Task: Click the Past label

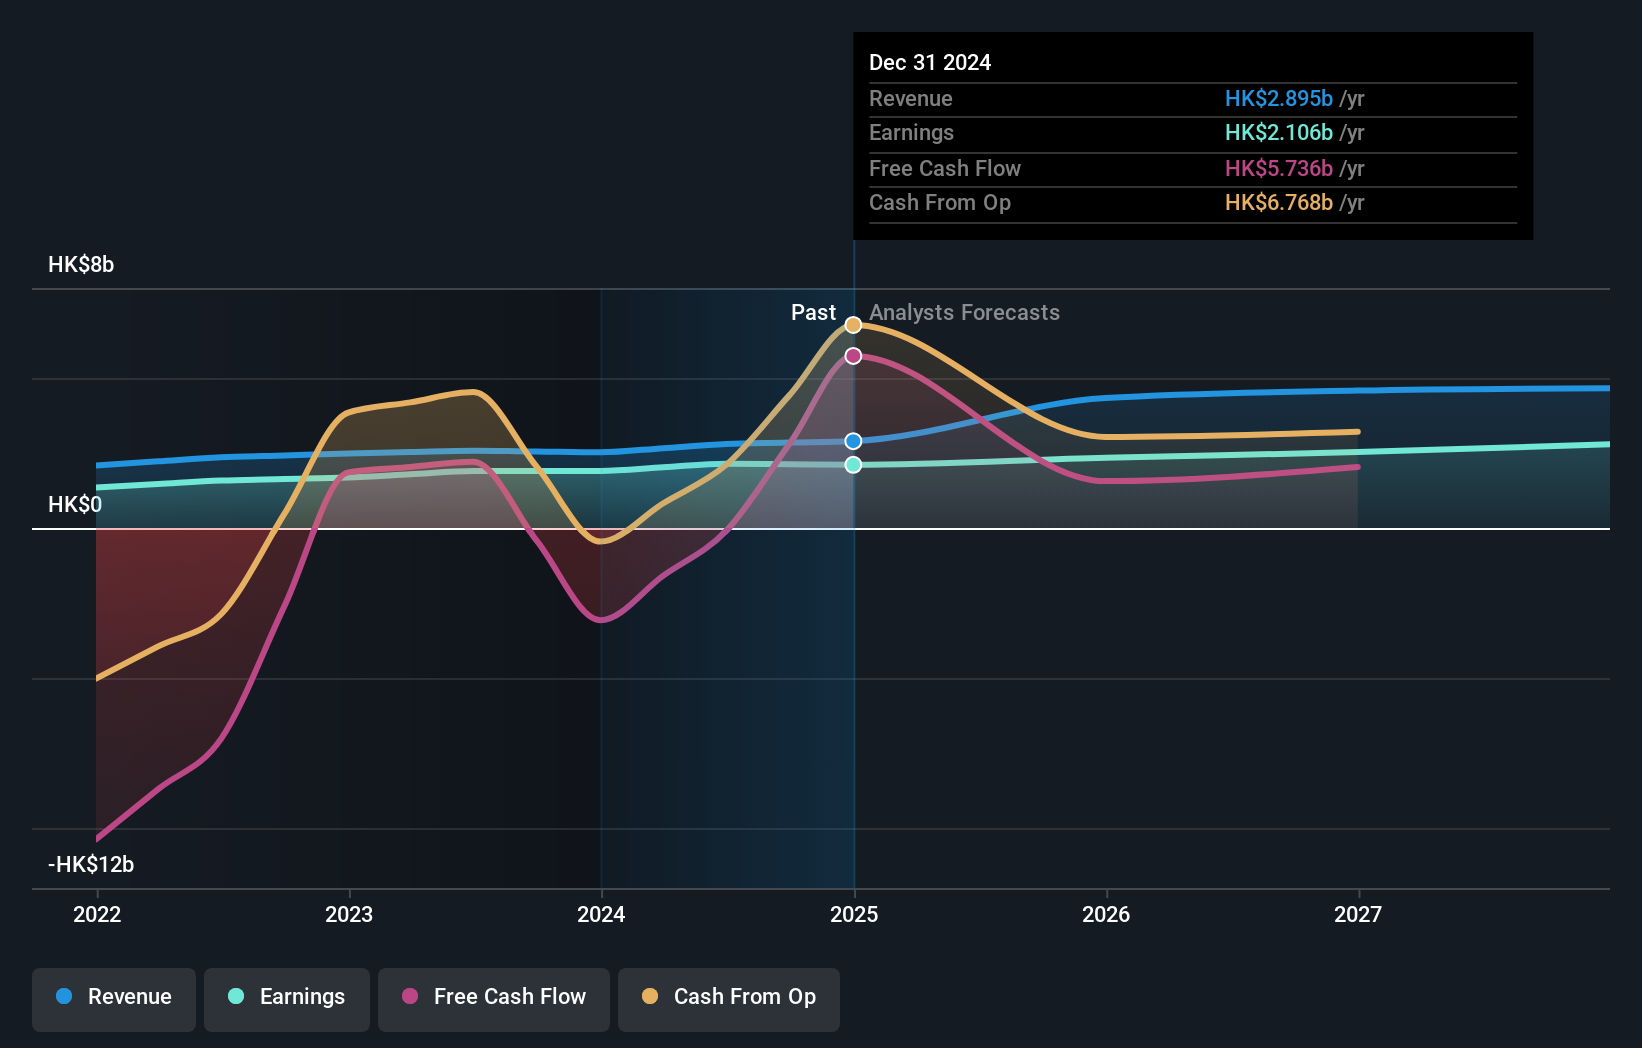Action: click(813, 313)
